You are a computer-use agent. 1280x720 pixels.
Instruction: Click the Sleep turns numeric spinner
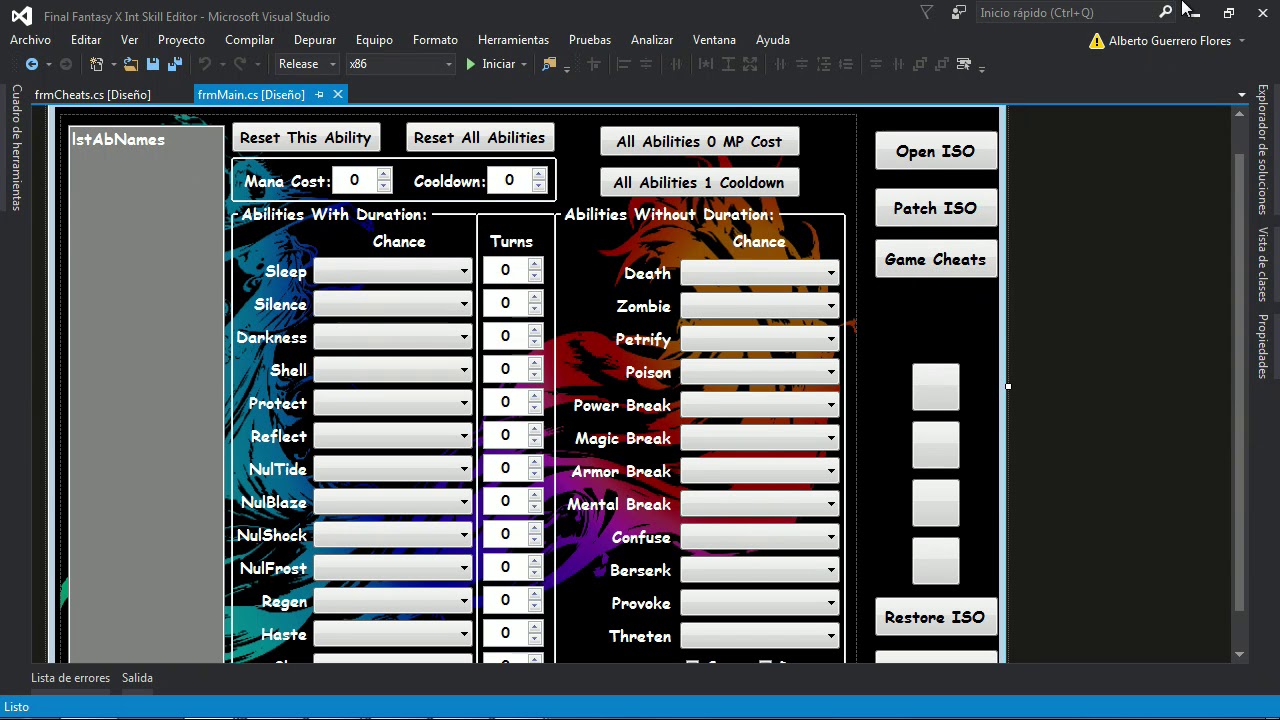pos(512,270)
